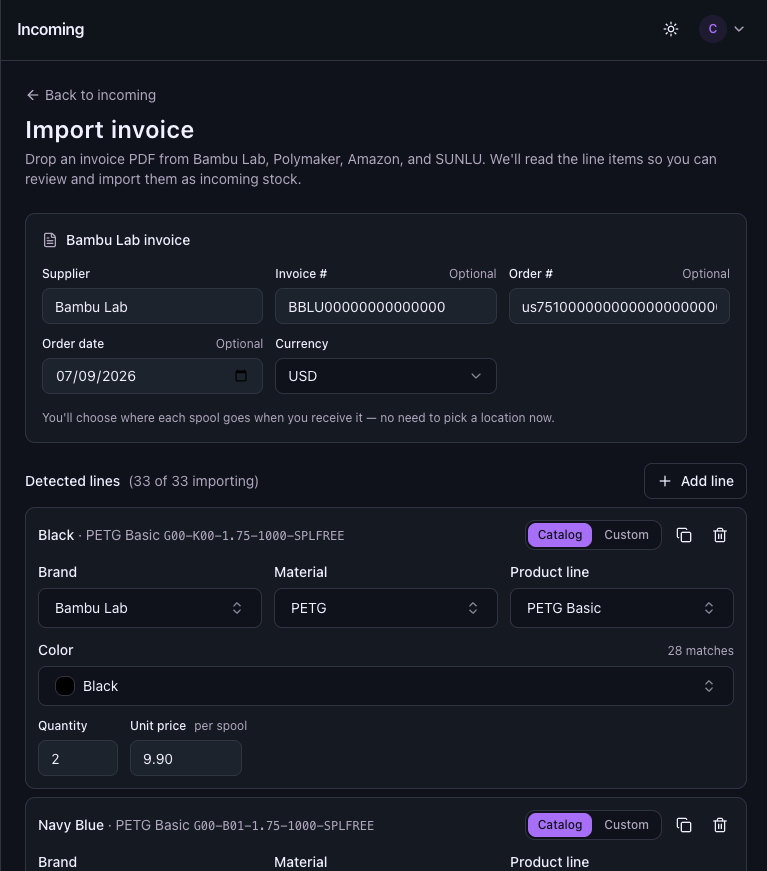Focus the Order date field 07/09/2026

tap(152, 376)
